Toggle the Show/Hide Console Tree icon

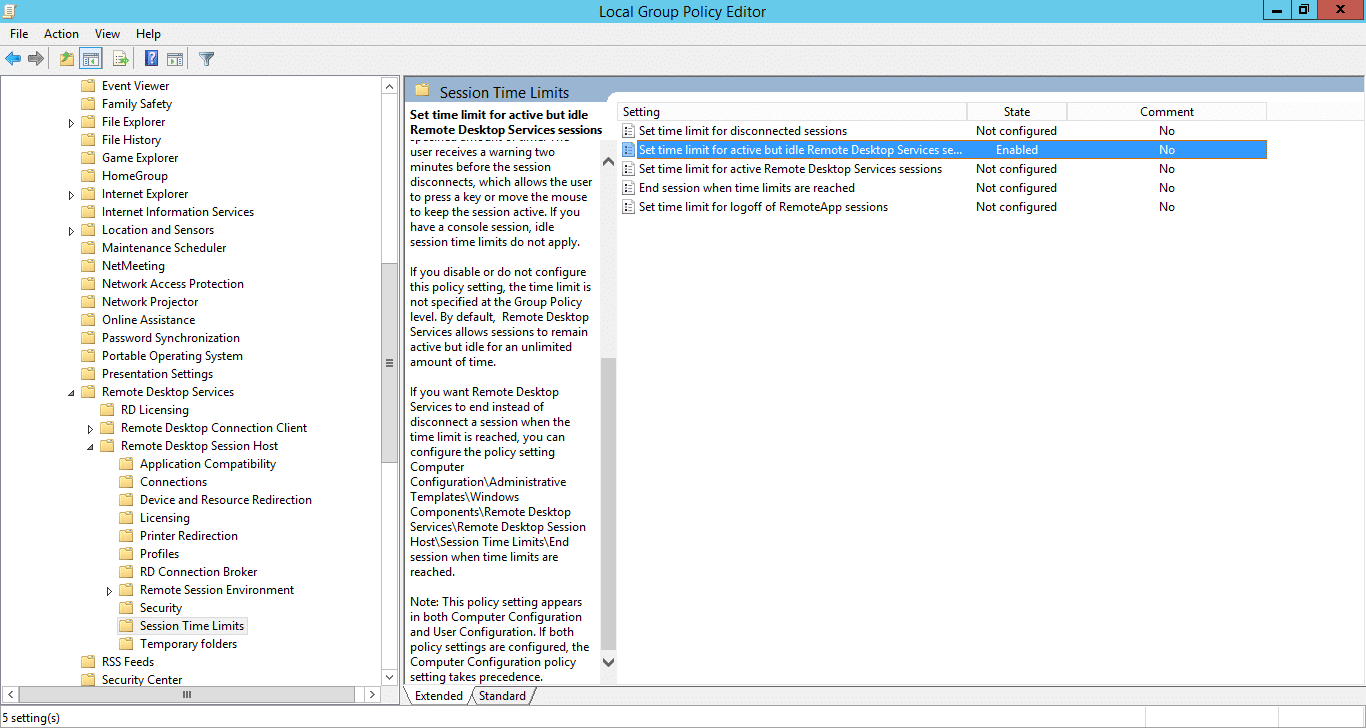(x=91, y=59)
